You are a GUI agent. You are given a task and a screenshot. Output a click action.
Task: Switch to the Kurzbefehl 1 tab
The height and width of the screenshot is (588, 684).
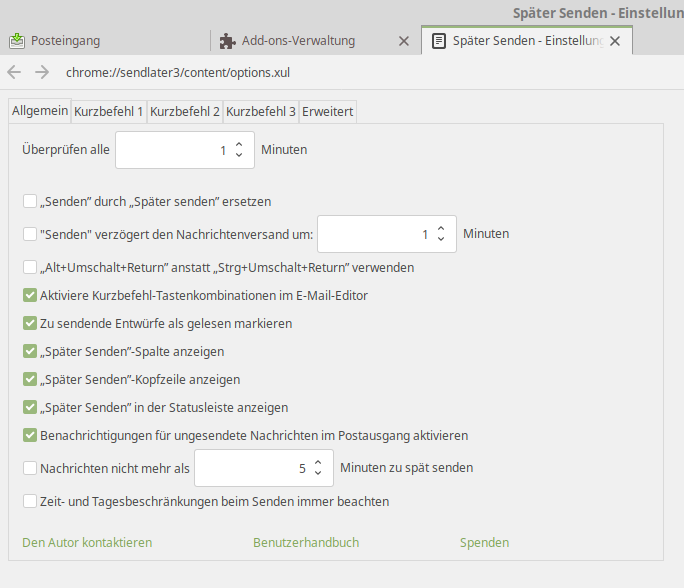pos(108,112)
